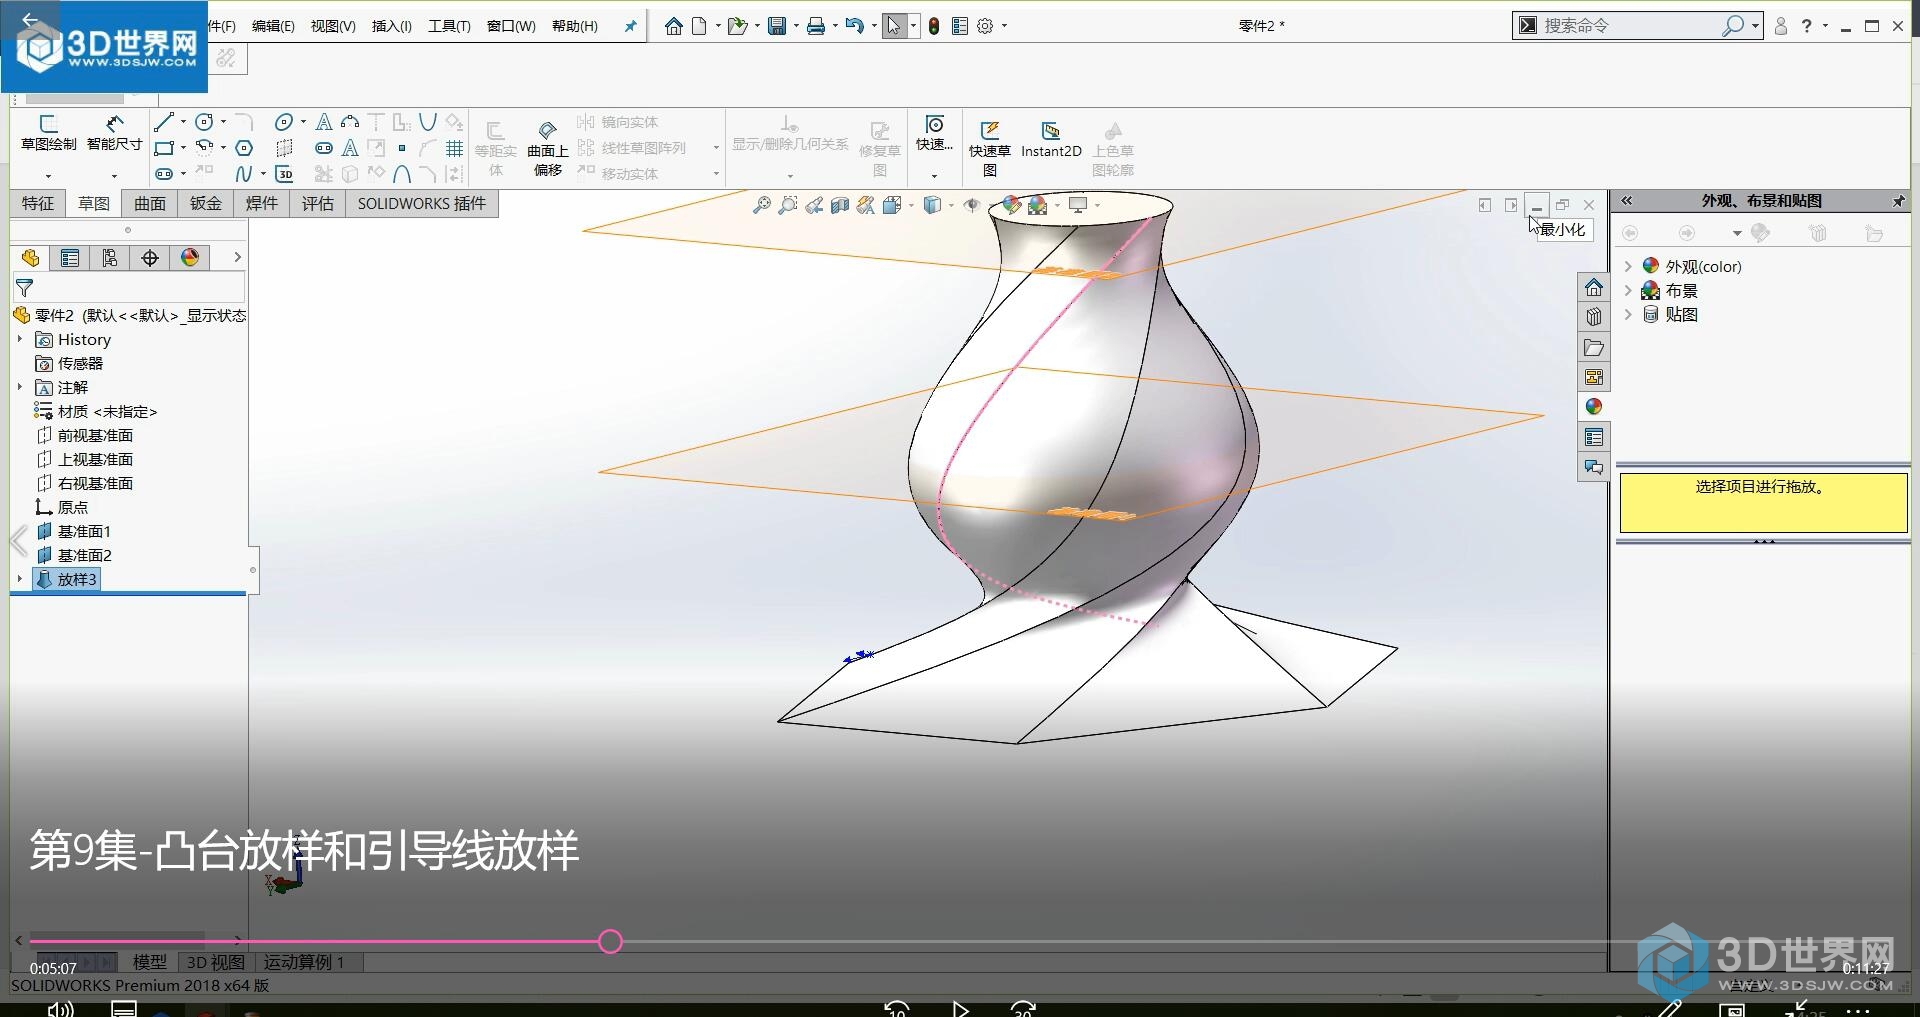
Task: Open FeatureManager design tree tab
Action: (30, 258)
